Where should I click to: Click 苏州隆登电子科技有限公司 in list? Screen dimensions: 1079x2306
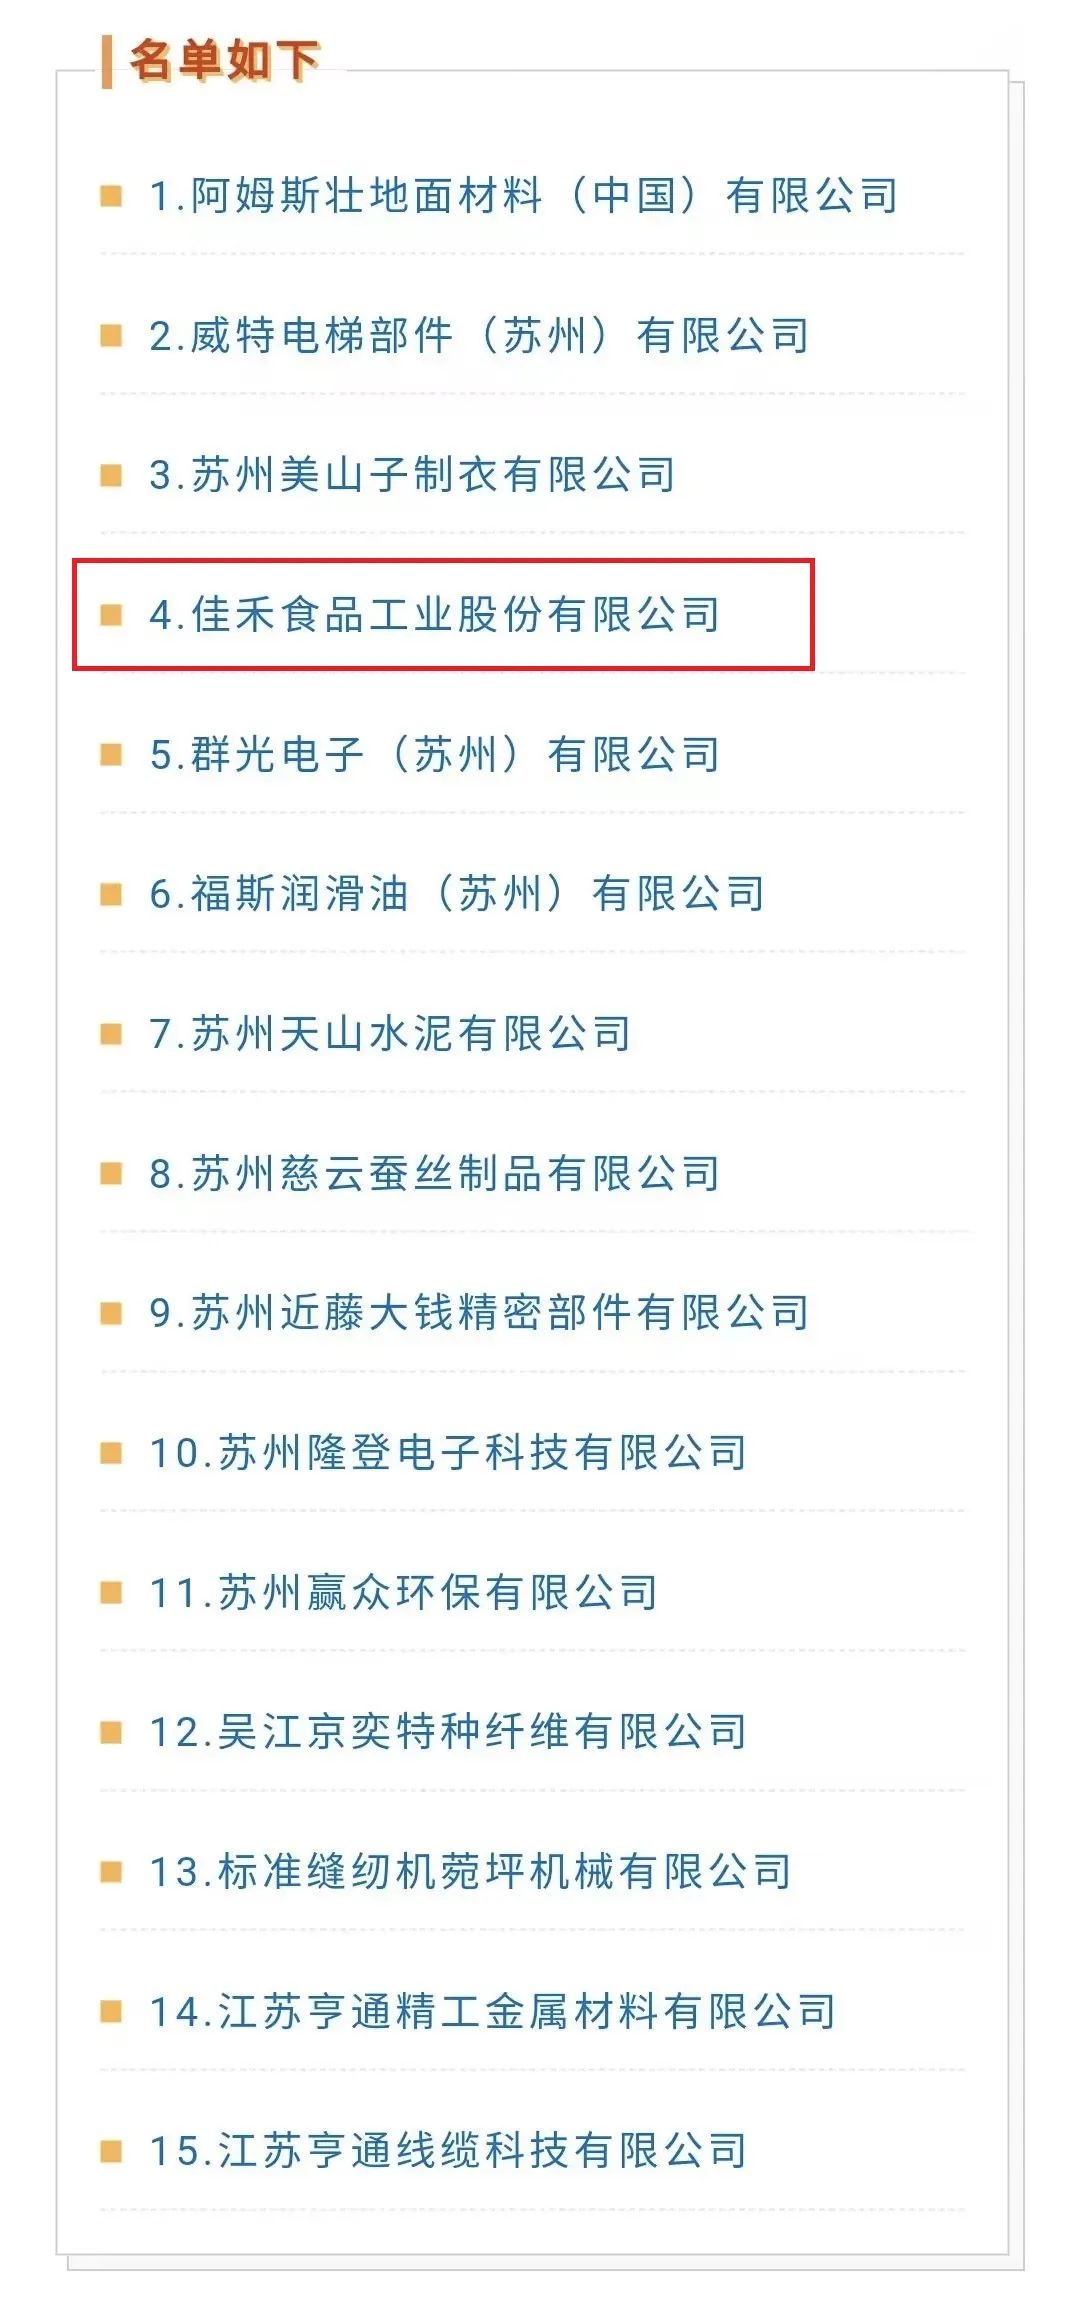tap(448, 1452)
